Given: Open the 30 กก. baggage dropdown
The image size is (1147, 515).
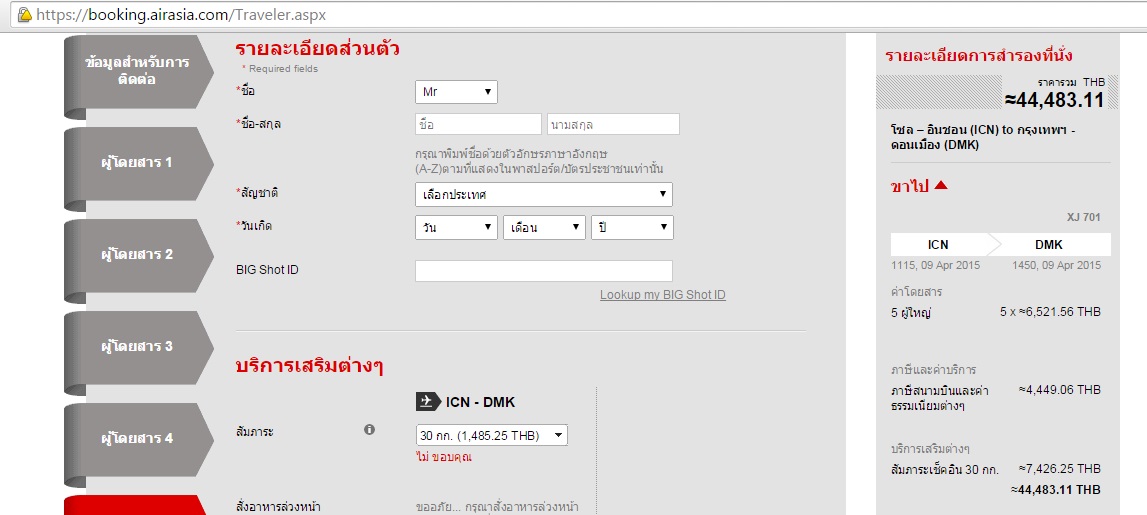Looking at the screenshot, I should tap(492, 435).
